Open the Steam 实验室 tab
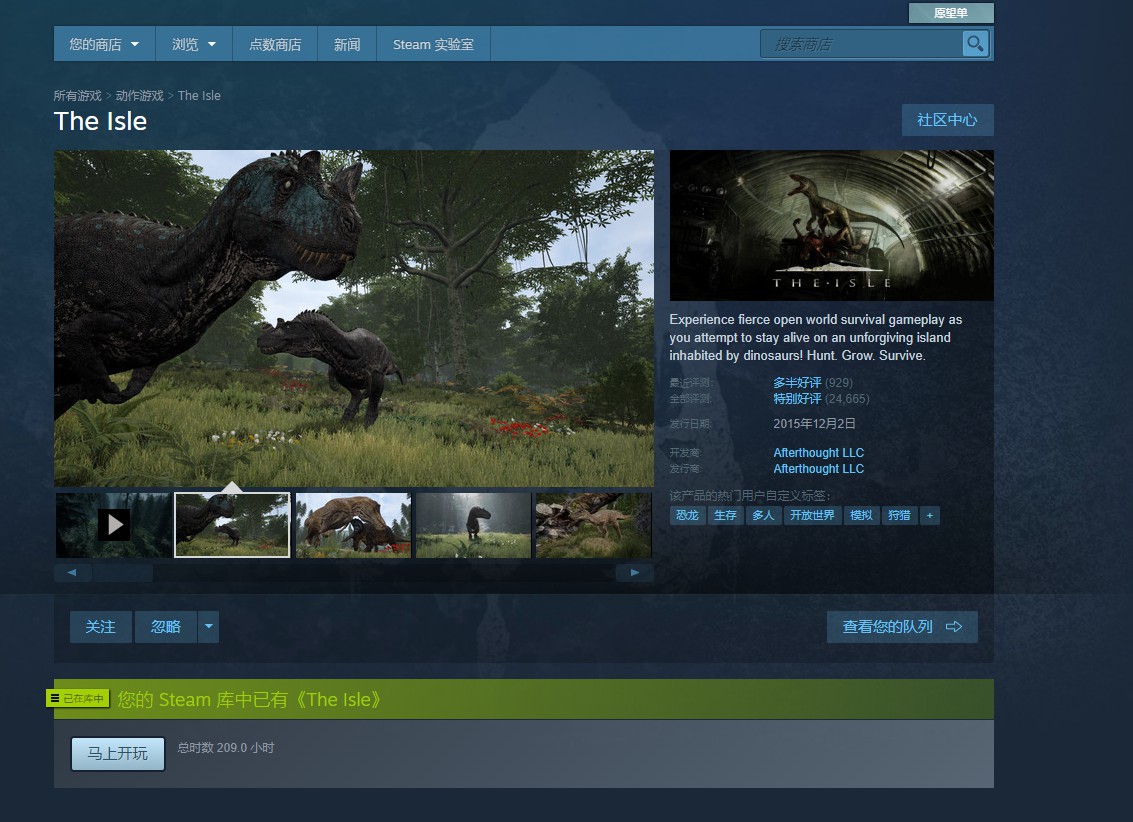The height and width of the screenshot is (822, 1133). (434, 44)
